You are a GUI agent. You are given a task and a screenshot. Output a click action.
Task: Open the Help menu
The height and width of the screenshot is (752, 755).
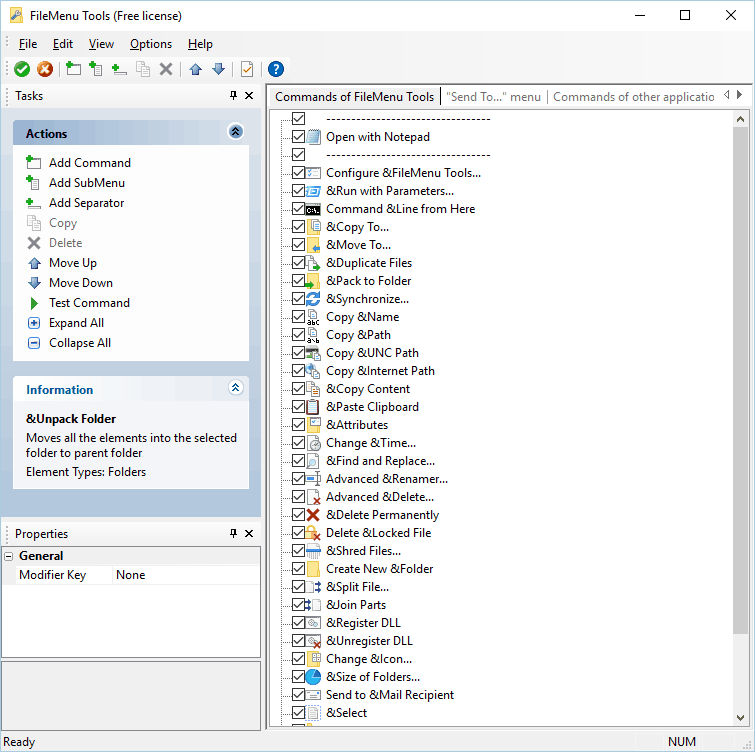(200, 44)
